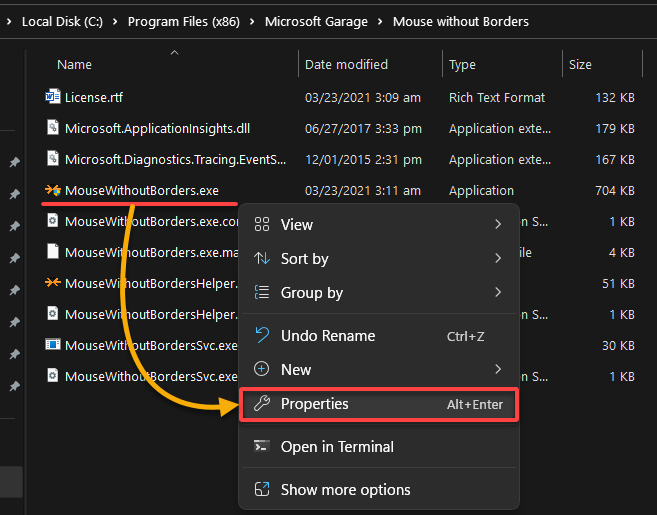The height and width of the screenshot is (515, 657).
Task: Go to Program Files (x86) breadcrumb
Action: pos(184,21)
